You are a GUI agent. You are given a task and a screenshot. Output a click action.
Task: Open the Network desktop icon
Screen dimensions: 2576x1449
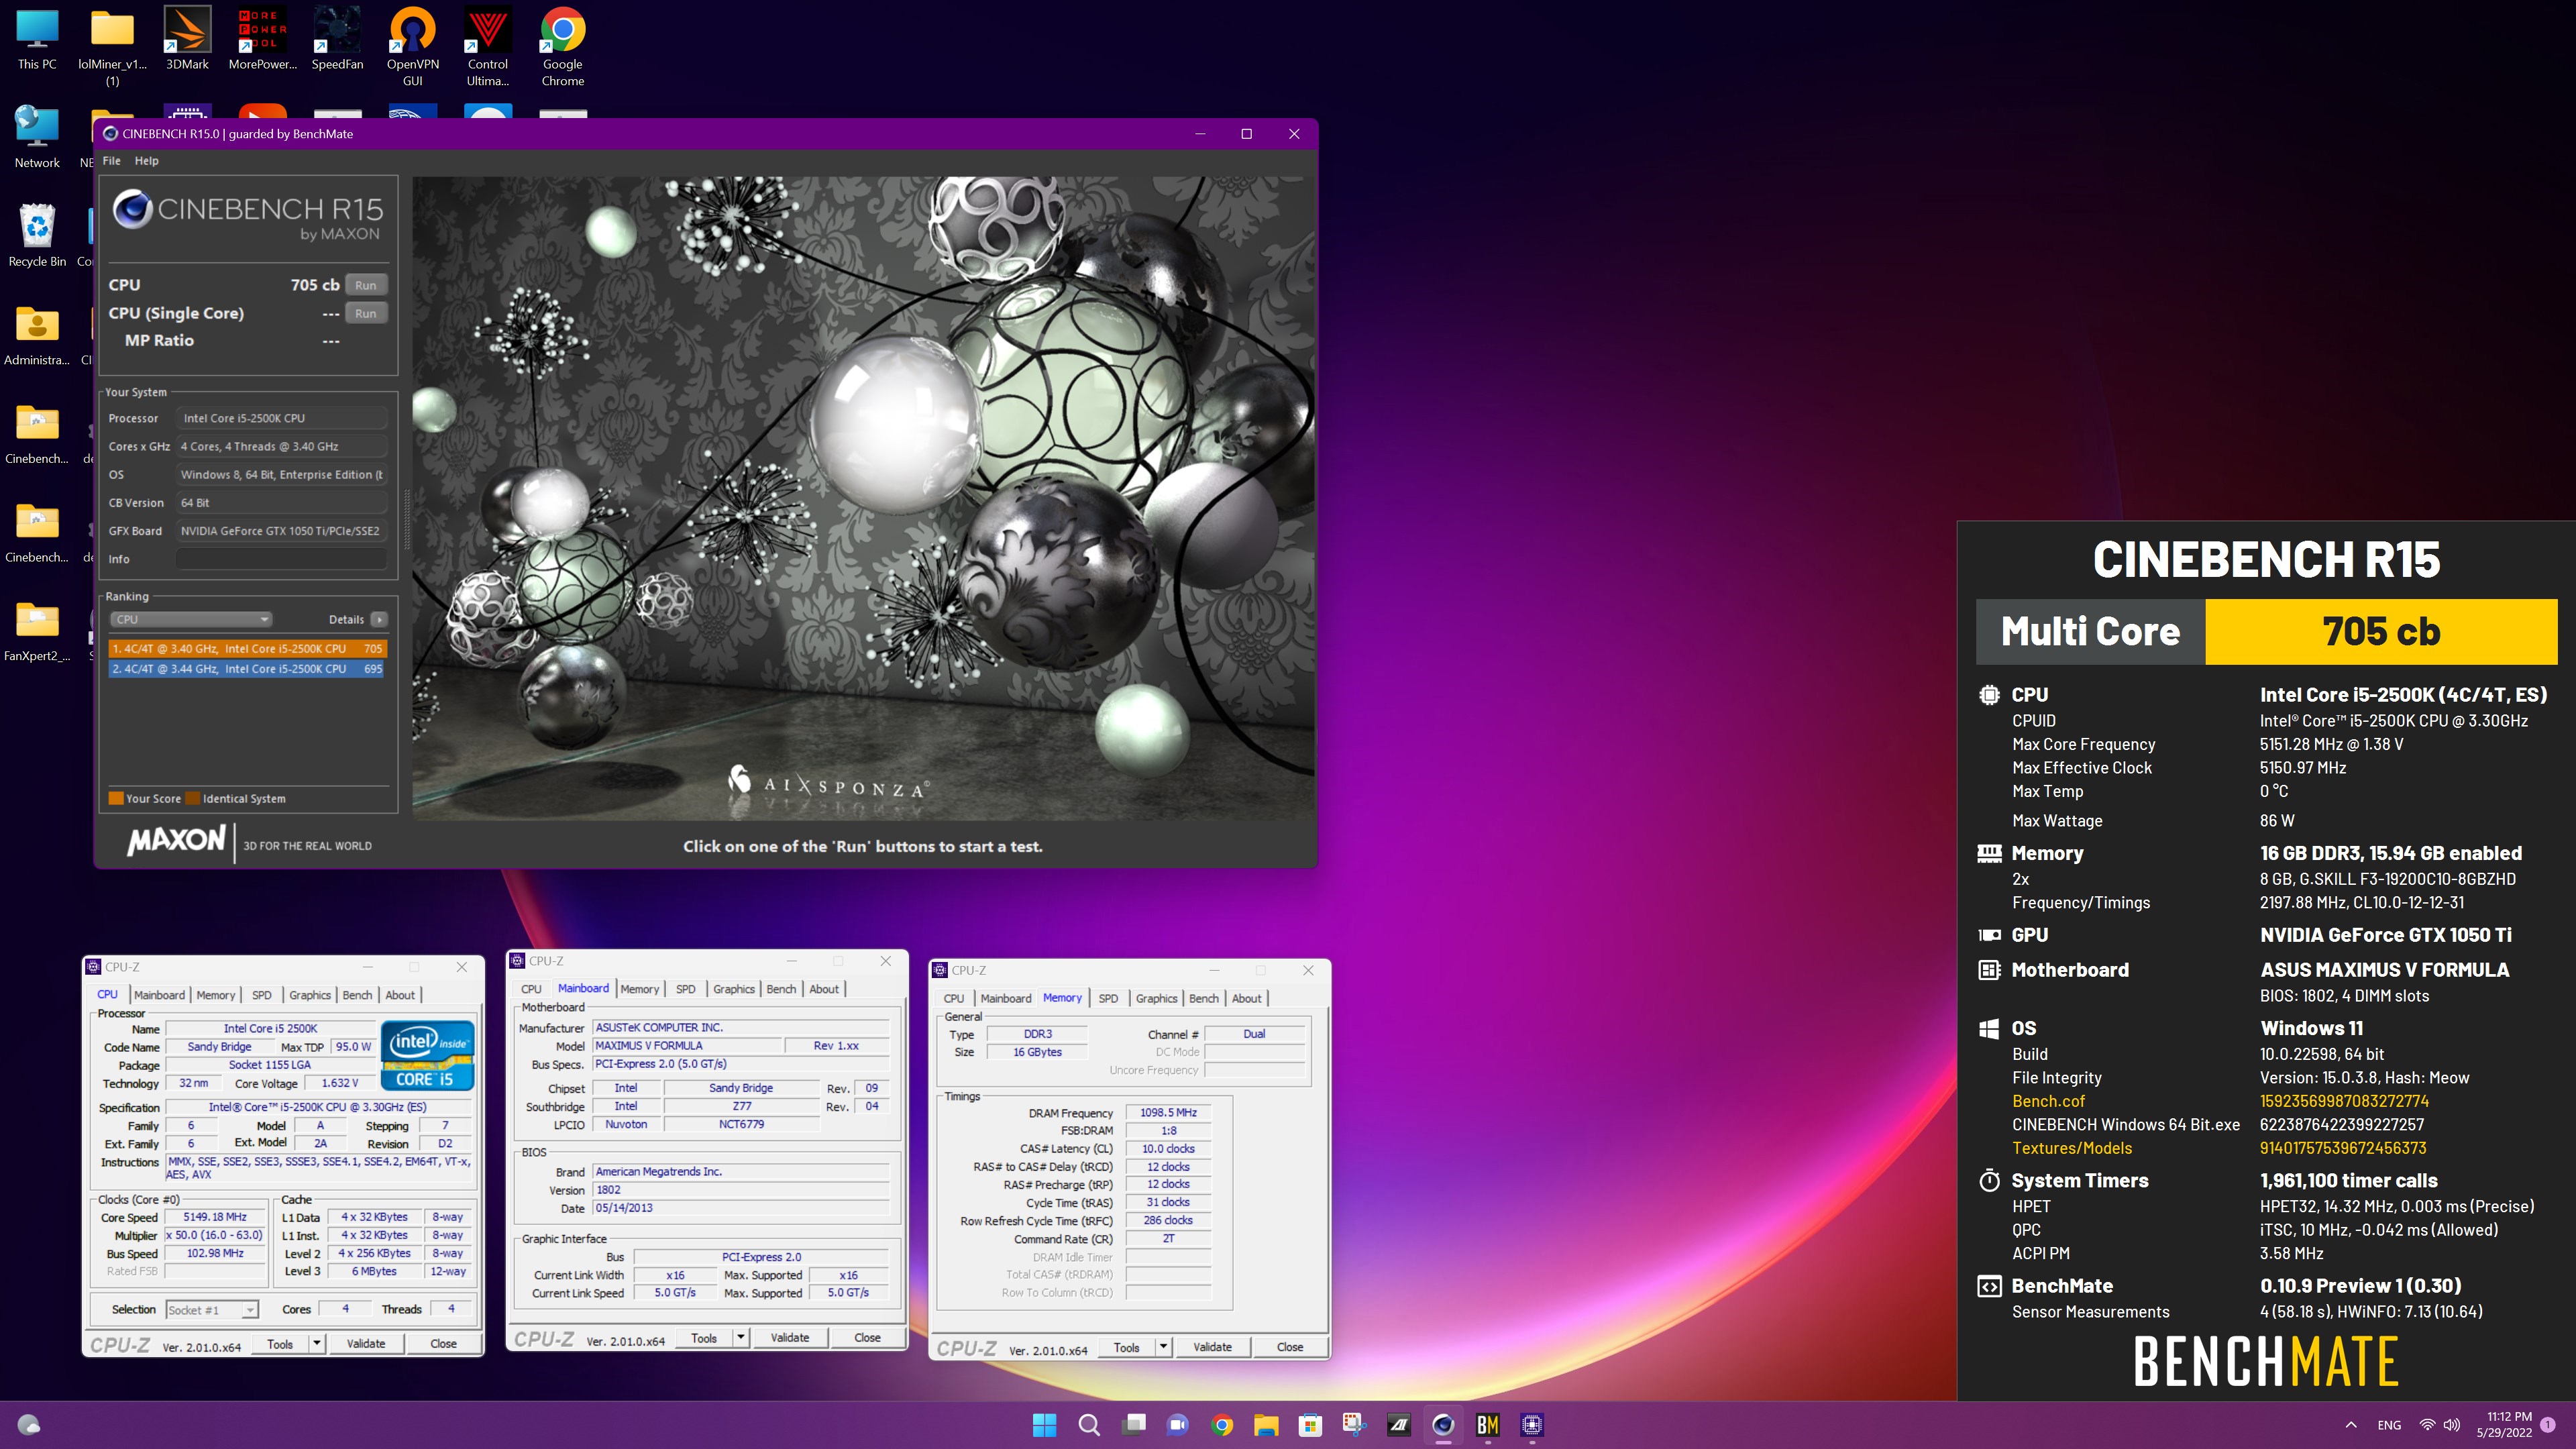(37, 137)
